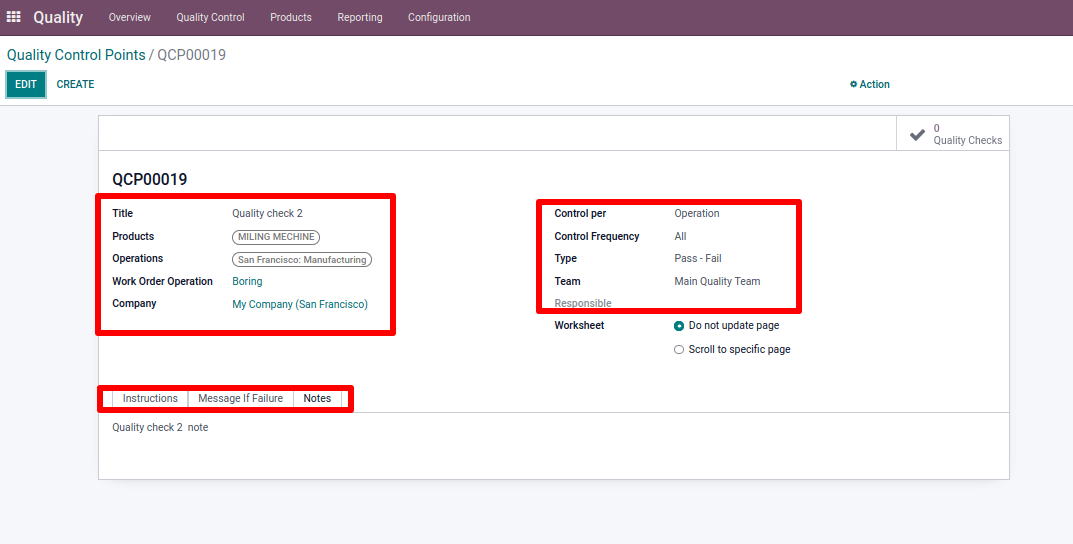Viewport: 1073px width, 544px height.
Task: Open the Boring work order operation link
Action: coord(247,281)
